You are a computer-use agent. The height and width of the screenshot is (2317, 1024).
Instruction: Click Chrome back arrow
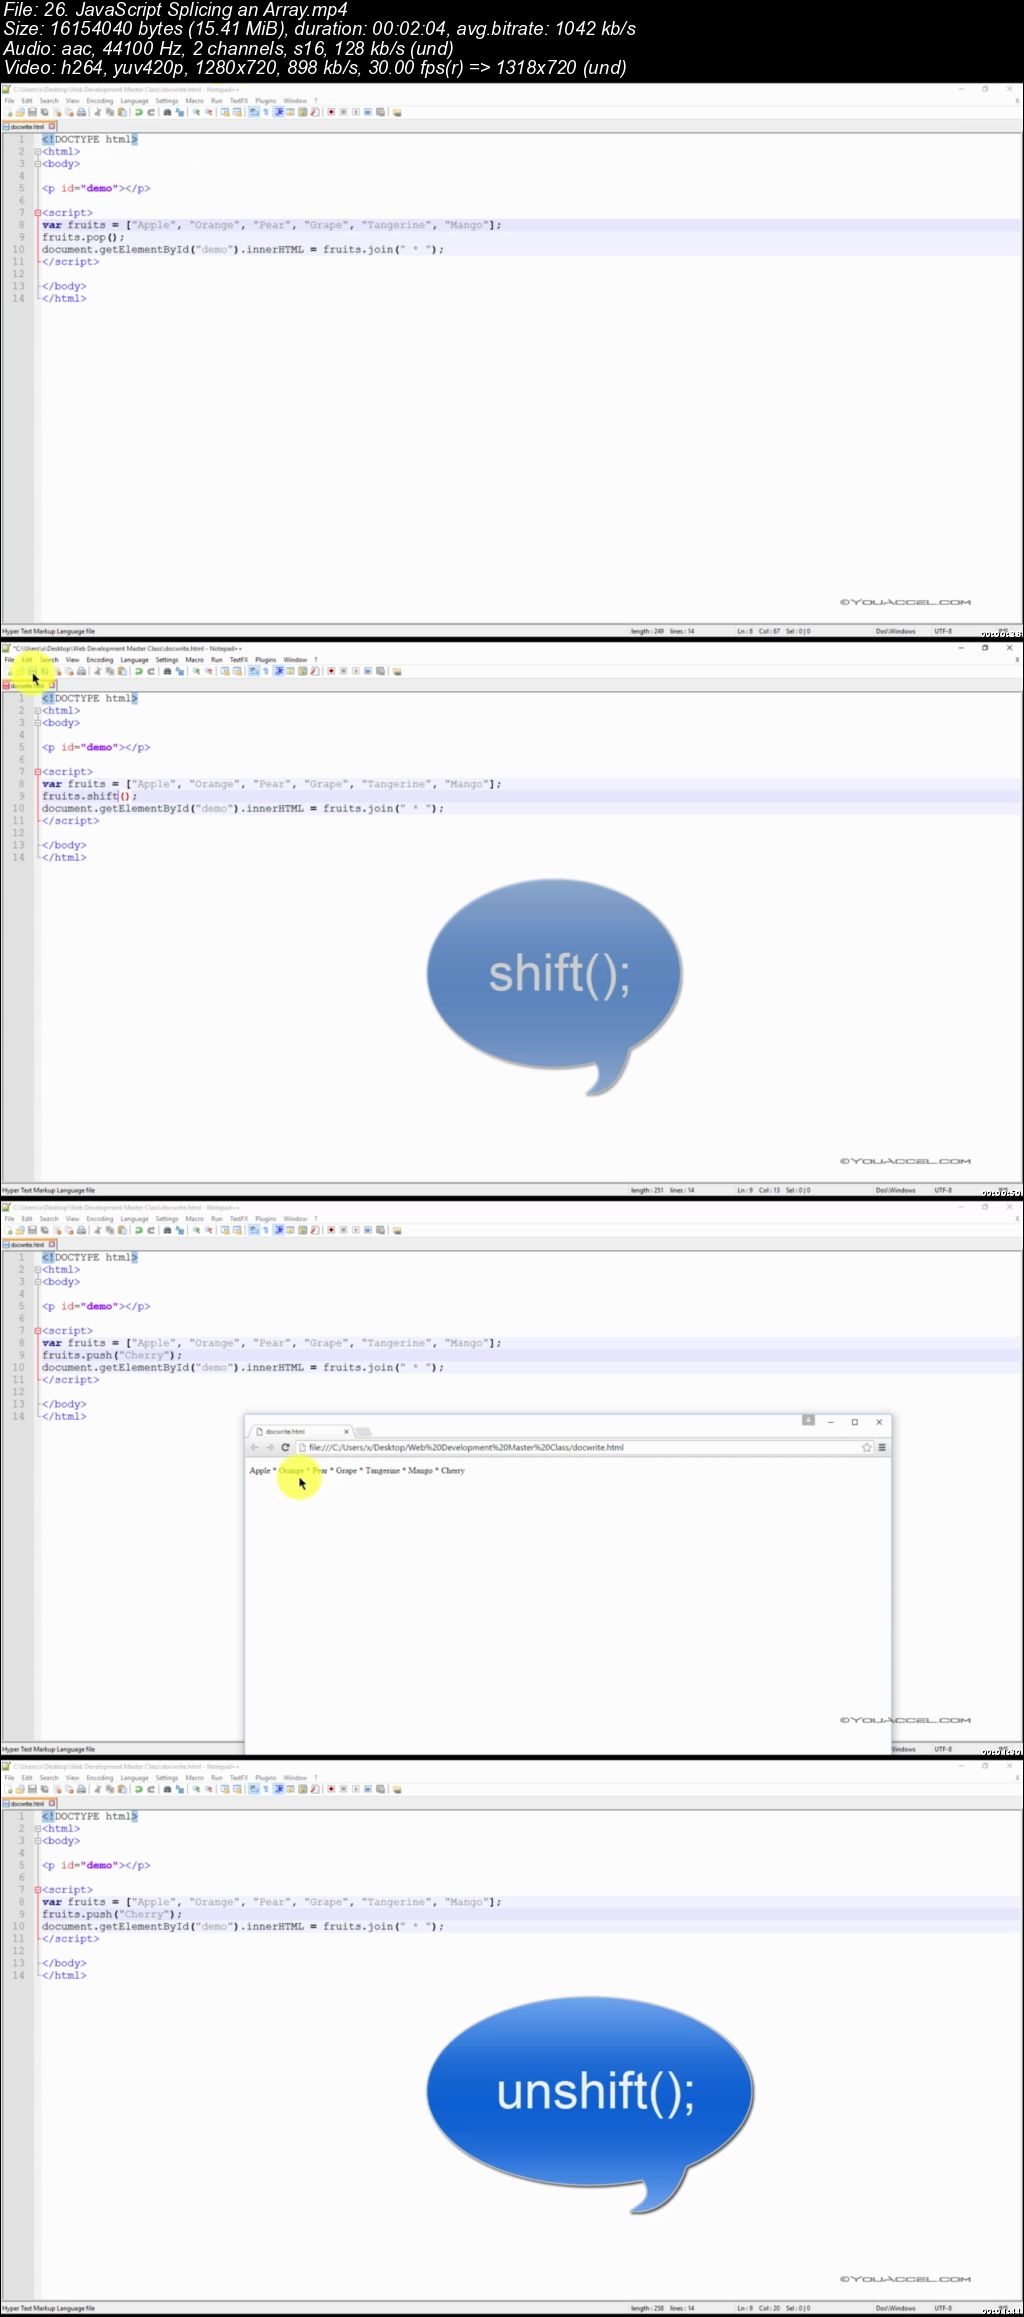(x=254, y=1447)
